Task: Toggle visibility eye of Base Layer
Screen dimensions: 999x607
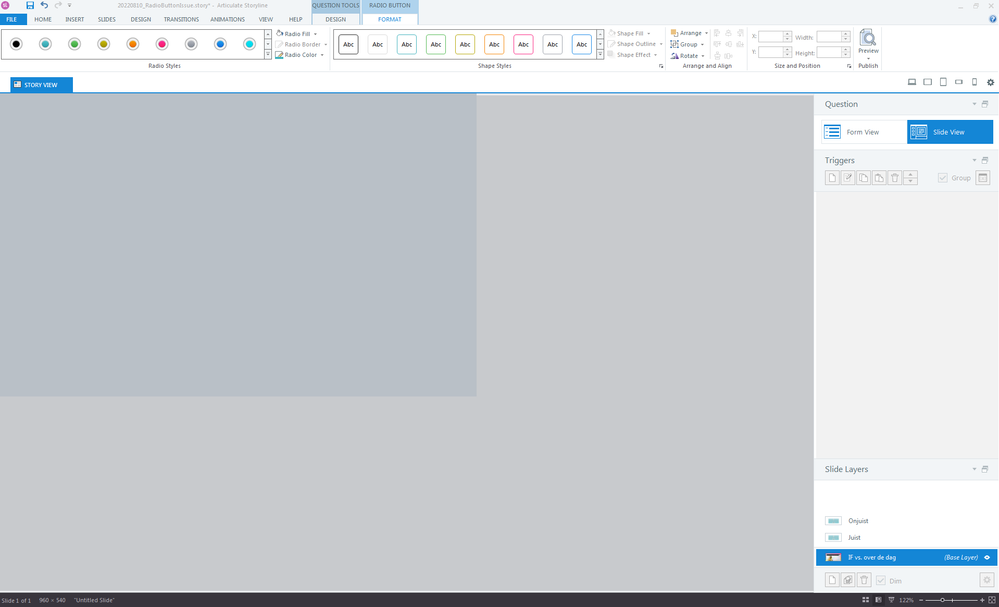Action: [986, 557]
